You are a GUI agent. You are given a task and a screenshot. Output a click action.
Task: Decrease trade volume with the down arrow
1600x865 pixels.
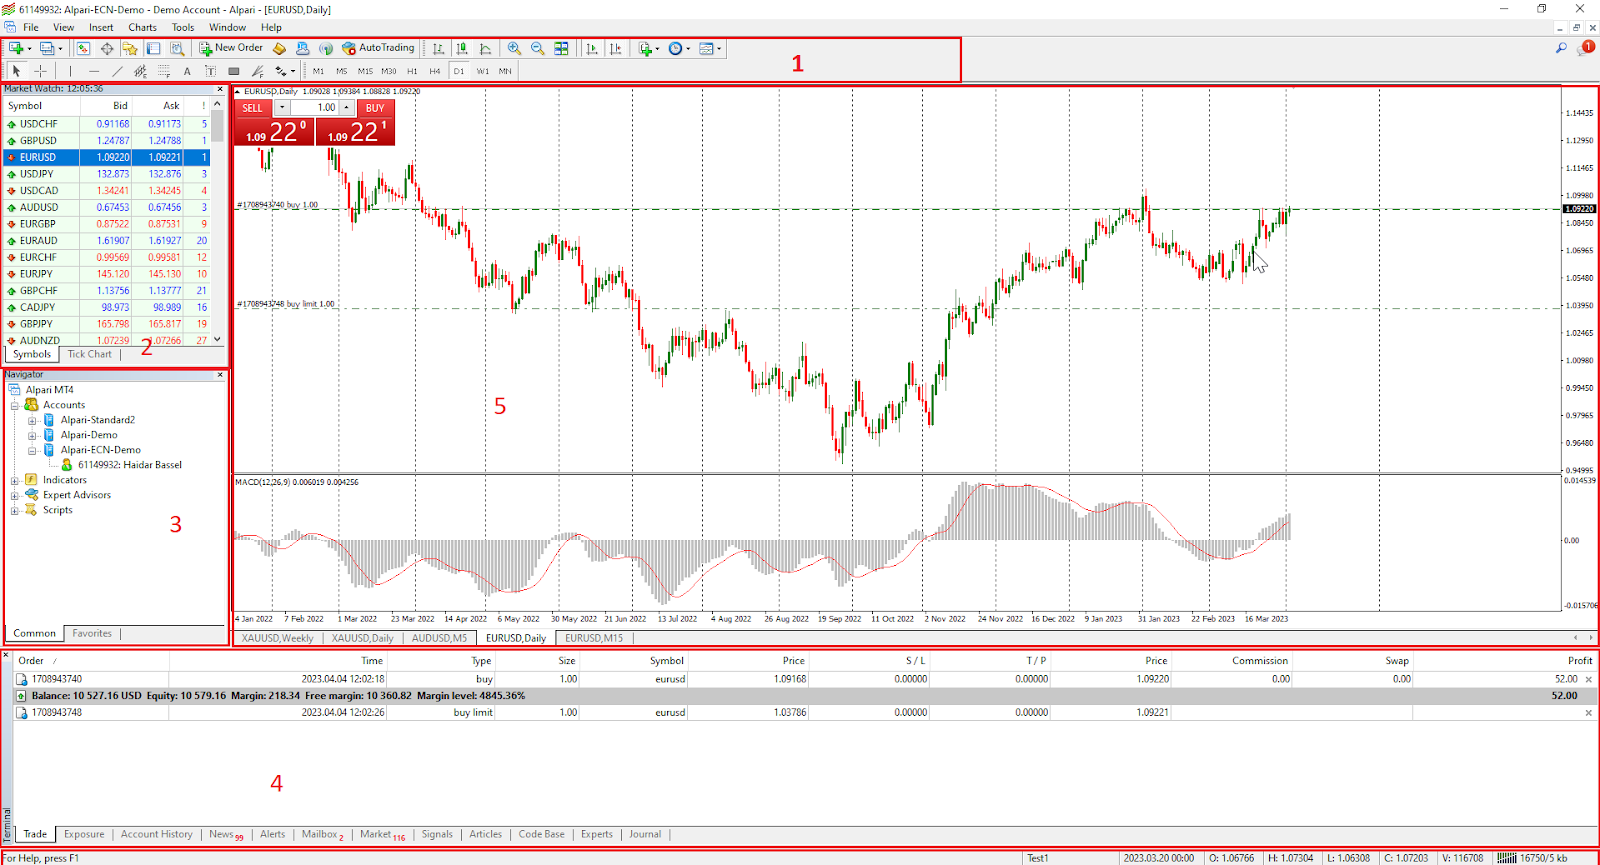click(282, 108)
